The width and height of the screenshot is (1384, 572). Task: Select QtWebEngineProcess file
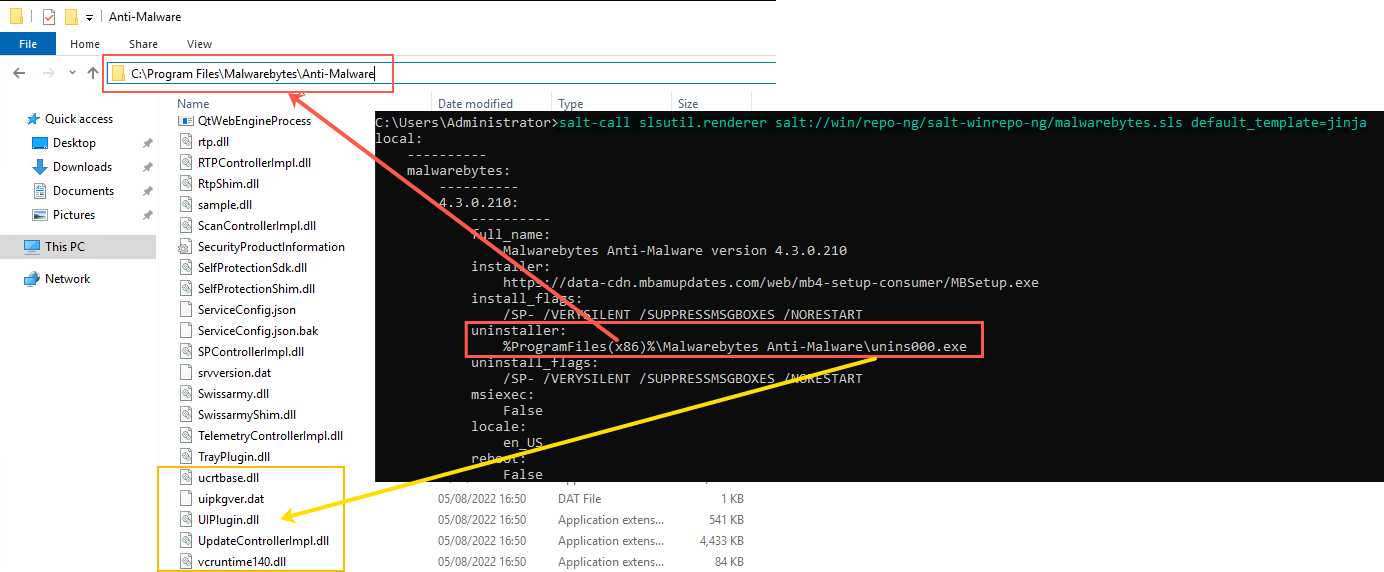click(x=254, y=121)
